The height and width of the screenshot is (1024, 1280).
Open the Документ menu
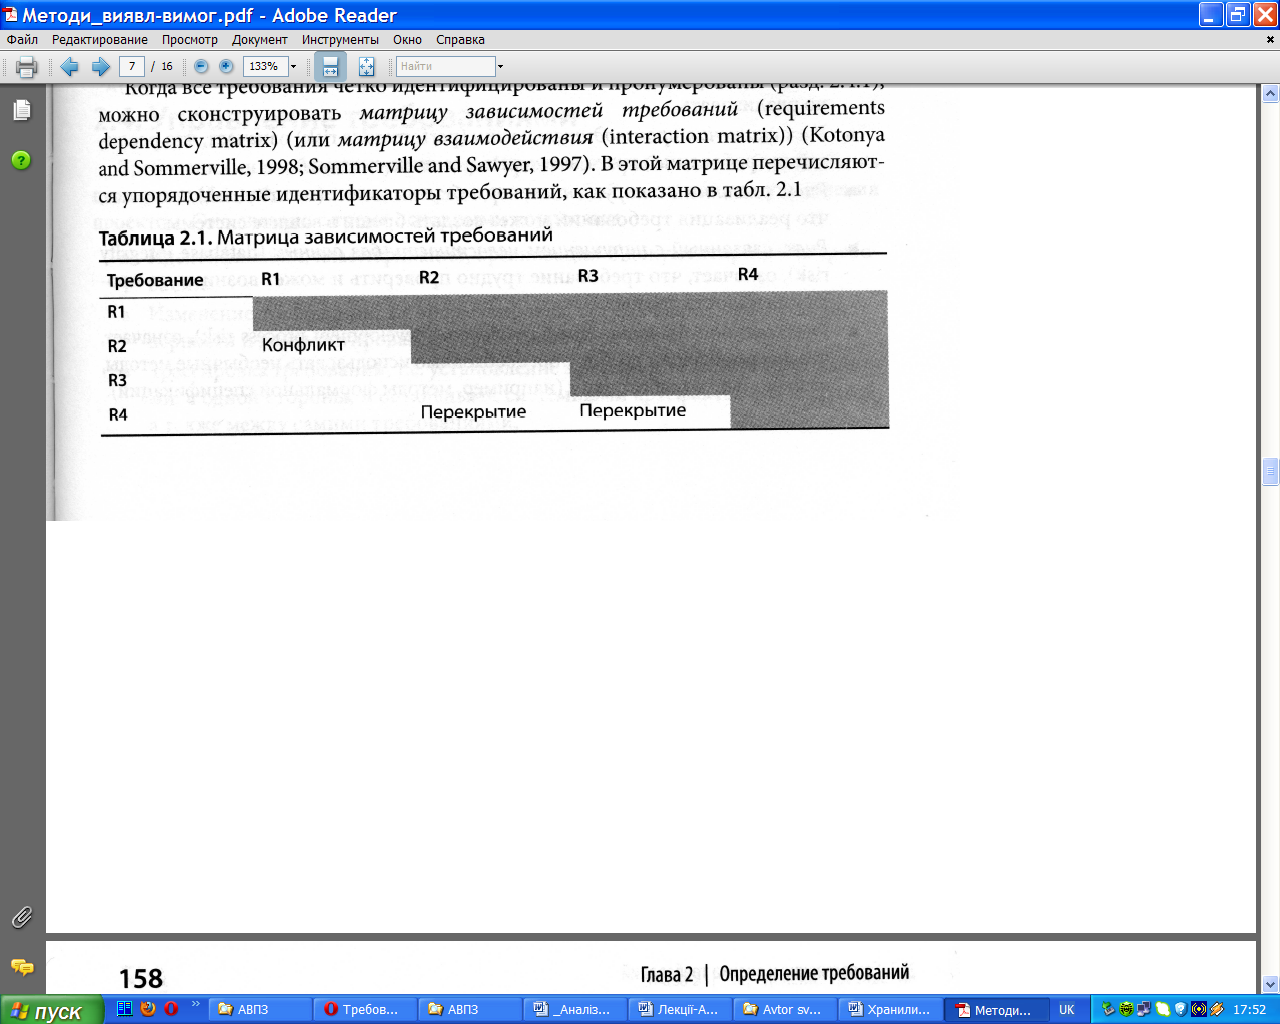click(x=260, y=40)
